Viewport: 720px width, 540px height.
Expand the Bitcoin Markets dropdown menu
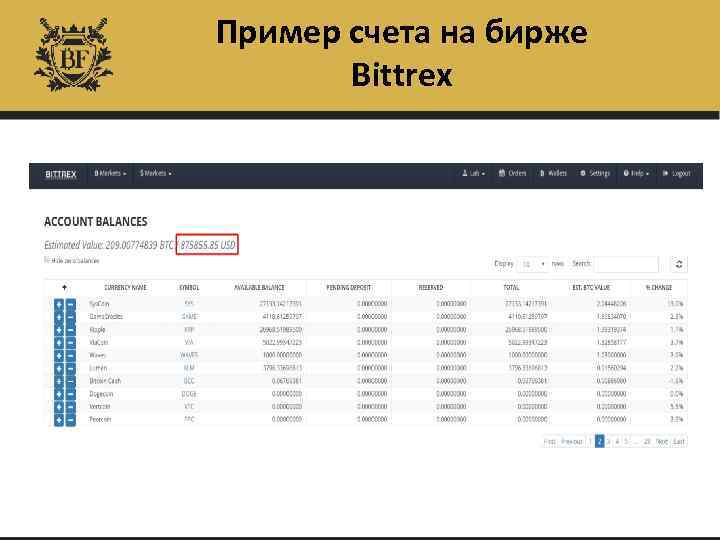click(x=110, y=174)
